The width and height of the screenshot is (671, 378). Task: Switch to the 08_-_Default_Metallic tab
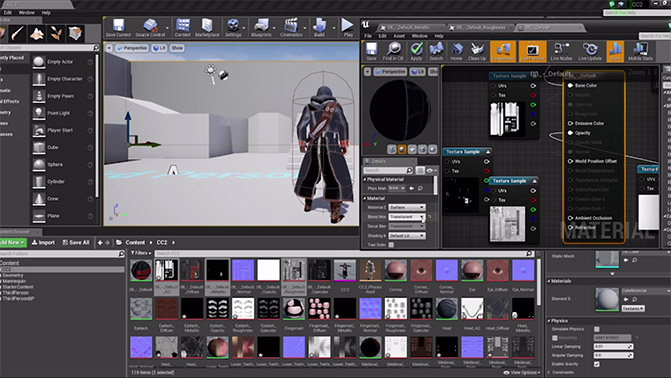pyautogui.click(x=410, y=27)
